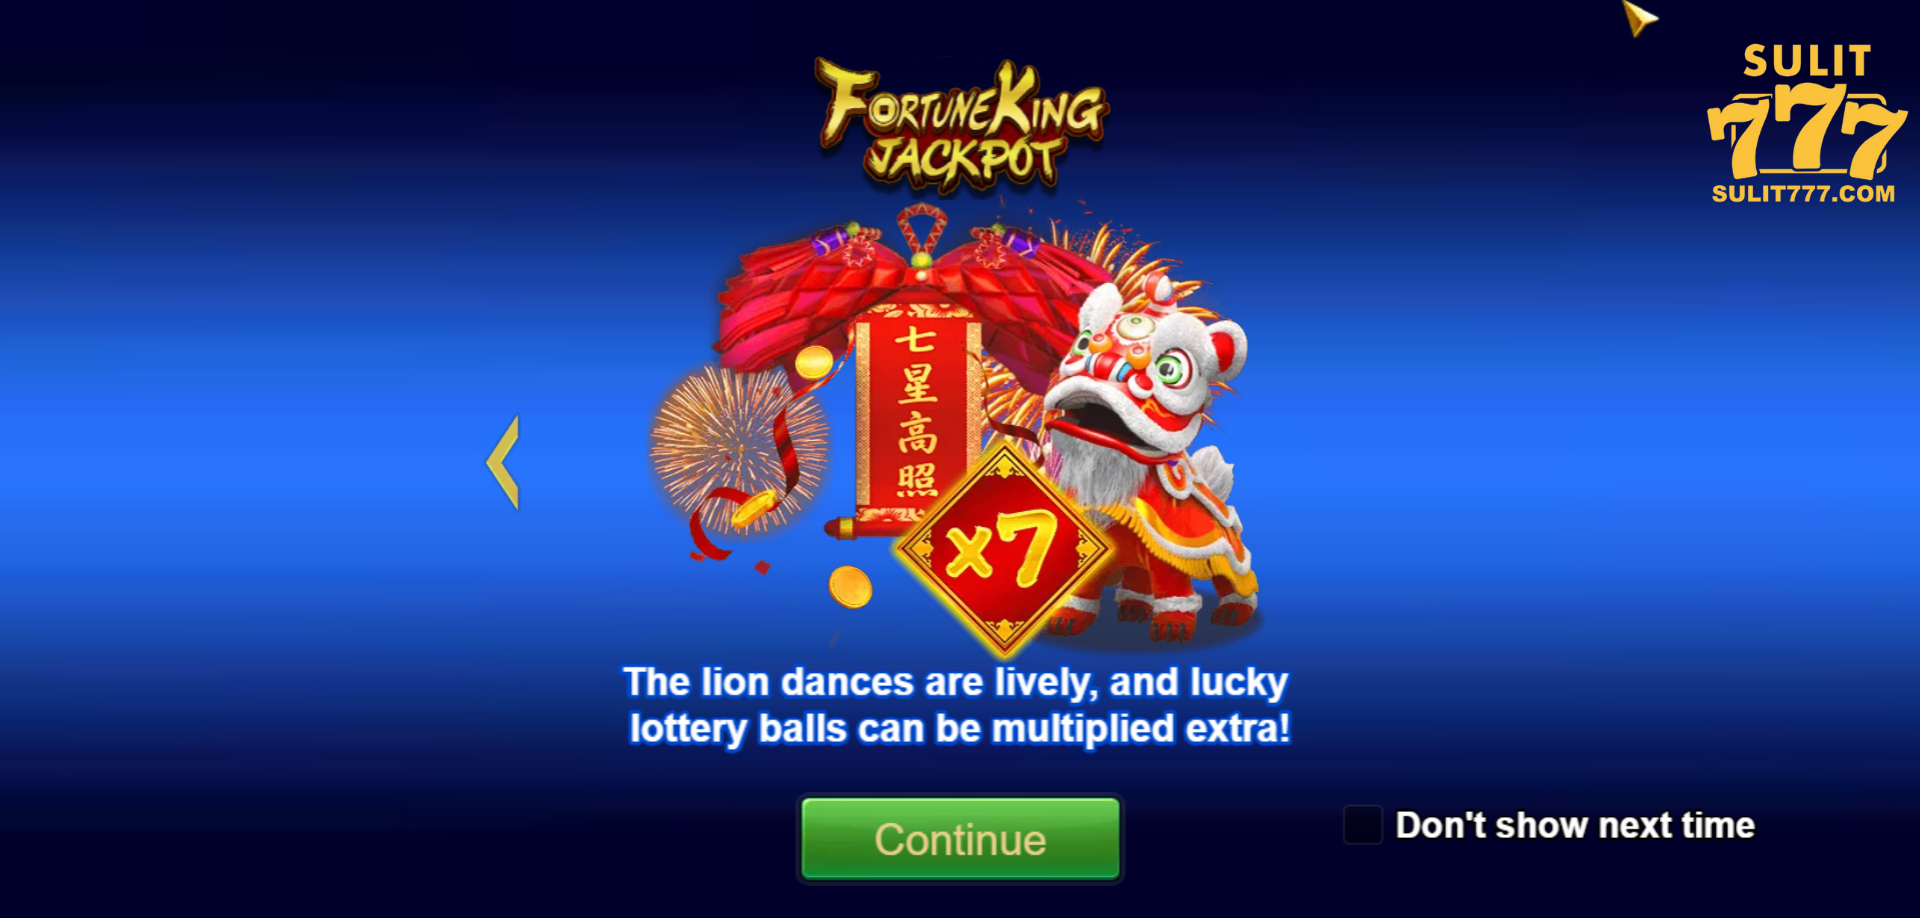Open the Sulit 777 logo
The image size is (1920, 920).
click(x=1806, y=124)
